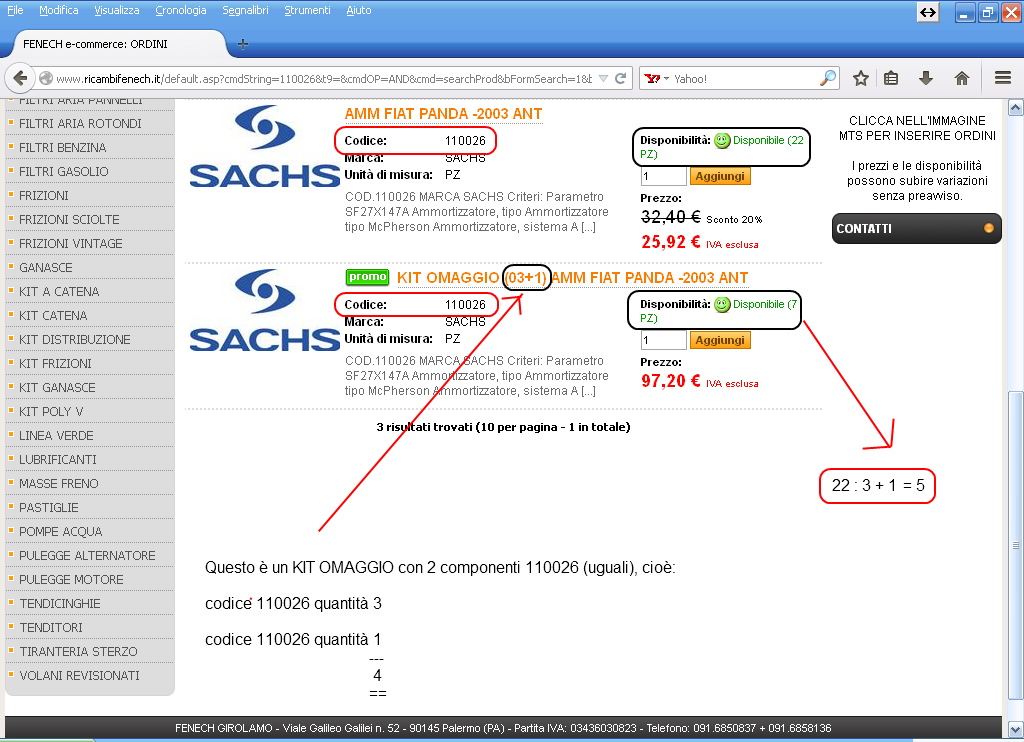Click scrollbar up arrow

click(x=1016, y=107)
